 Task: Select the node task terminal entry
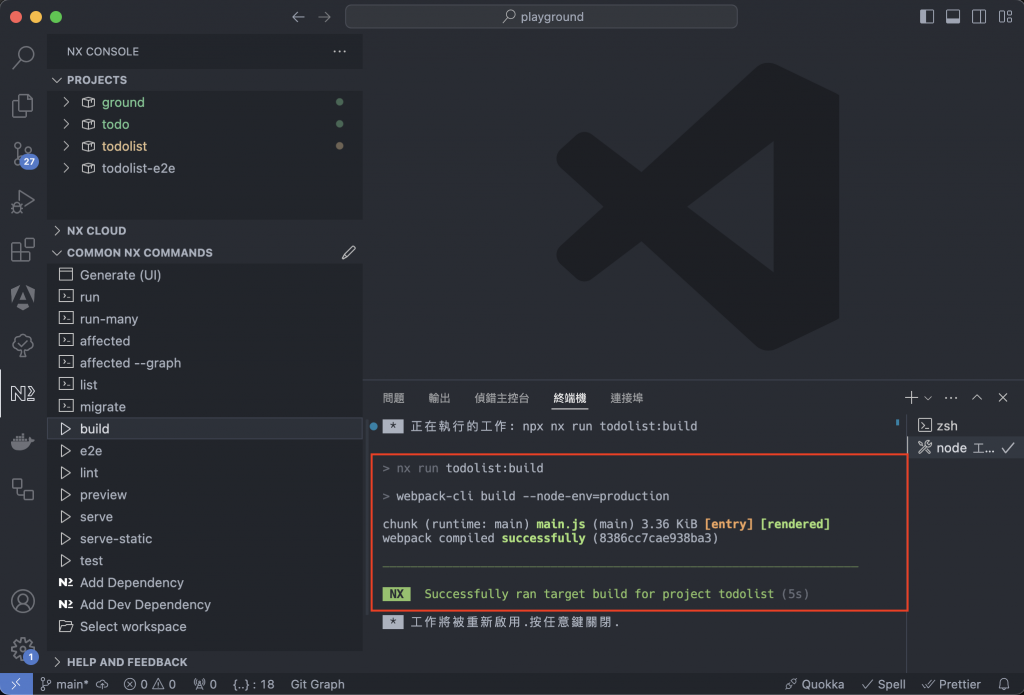tap(966, 447)
